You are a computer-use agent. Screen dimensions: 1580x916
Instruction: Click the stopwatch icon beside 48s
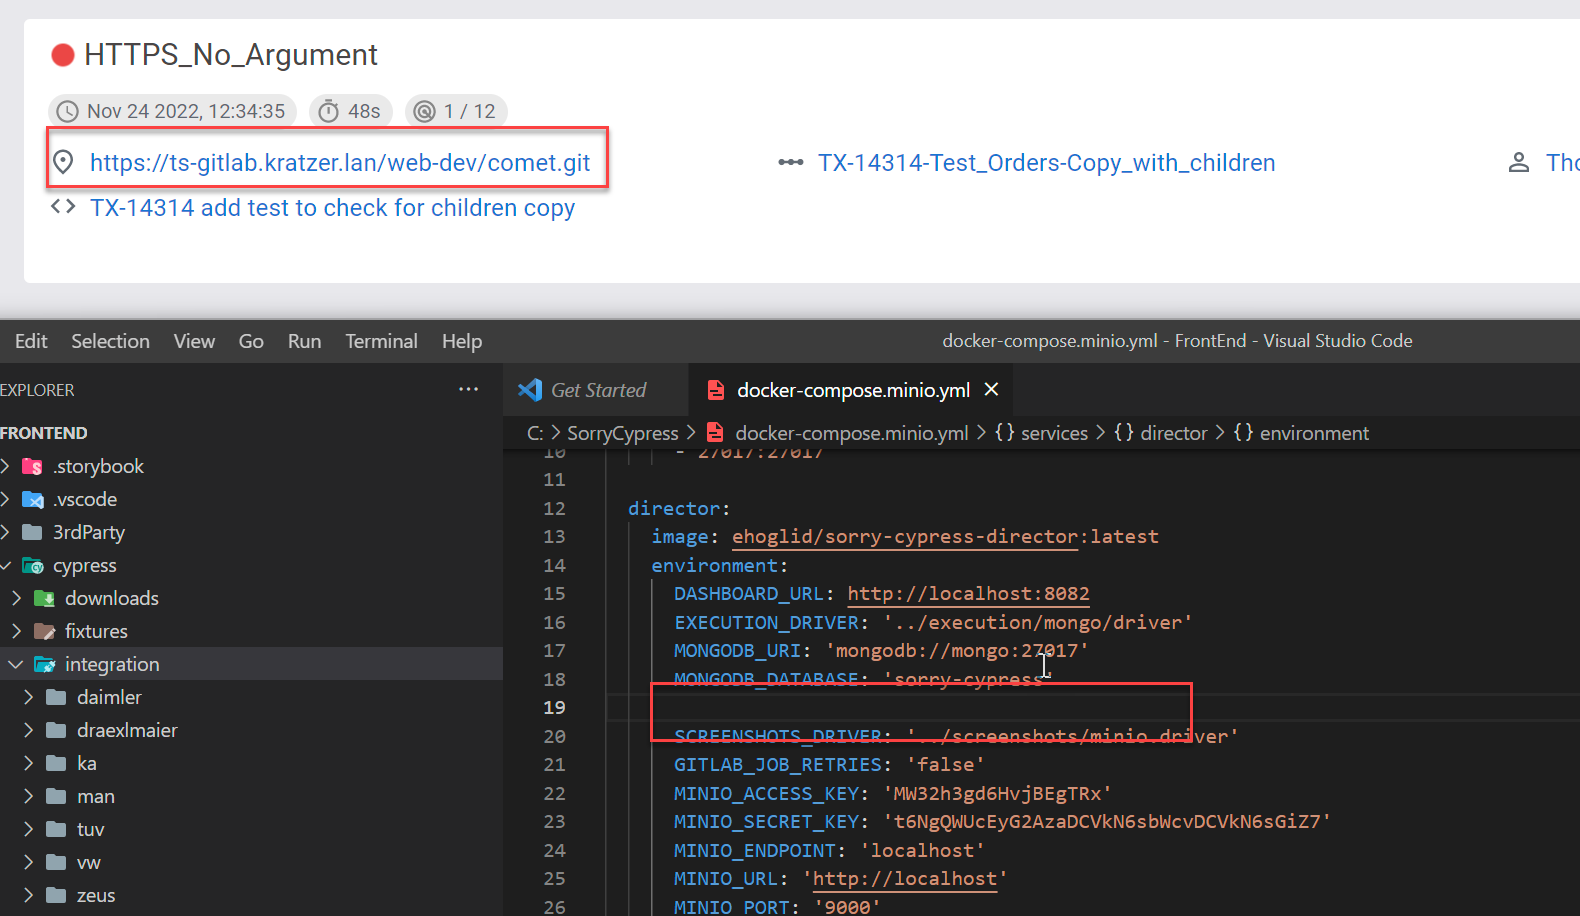click(x=328, y=111)
